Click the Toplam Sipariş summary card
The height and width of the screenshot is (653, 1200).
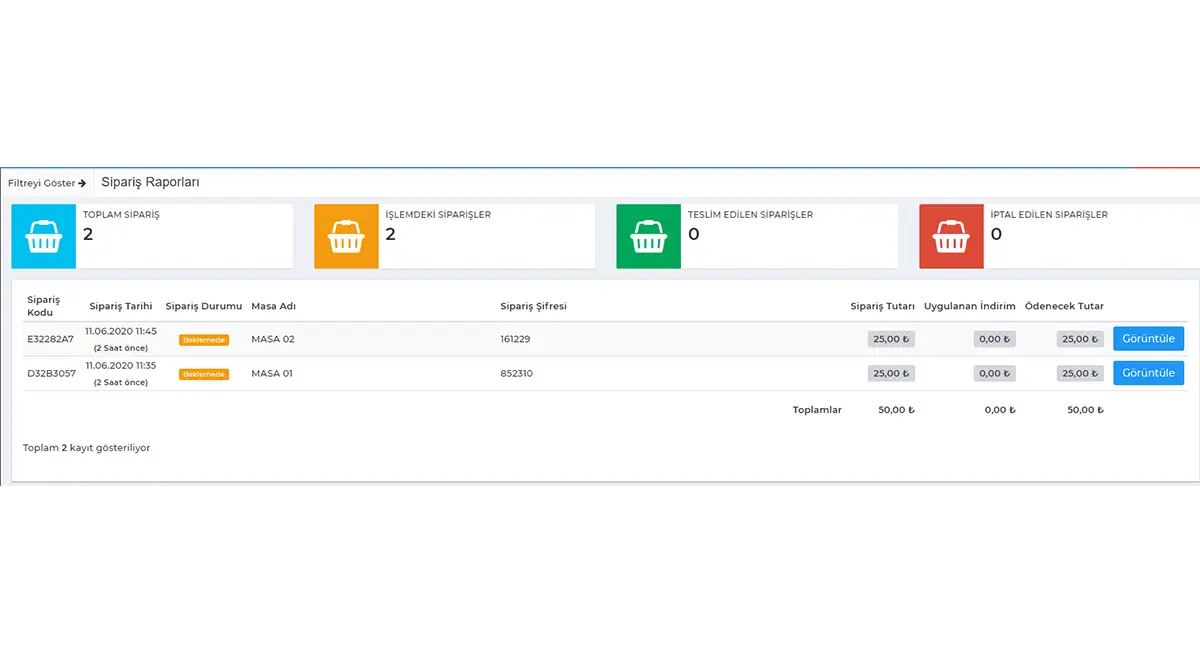point(152,237)
